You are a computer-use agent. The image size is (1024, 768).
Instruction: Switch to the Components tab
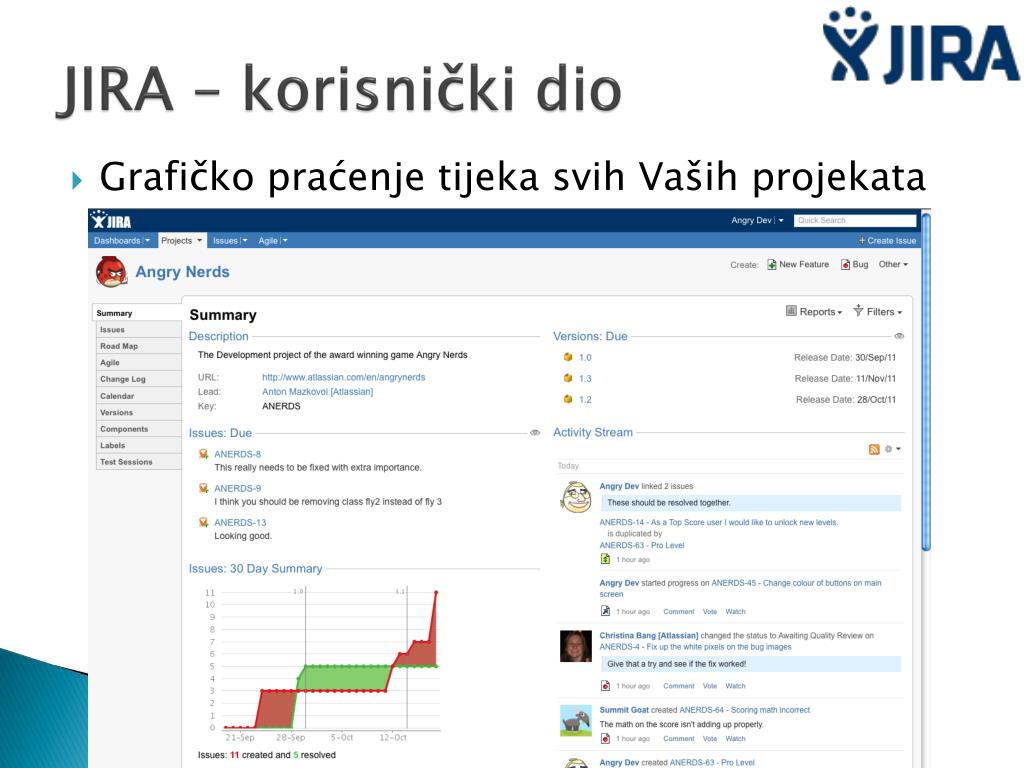[x=138, y=429]
